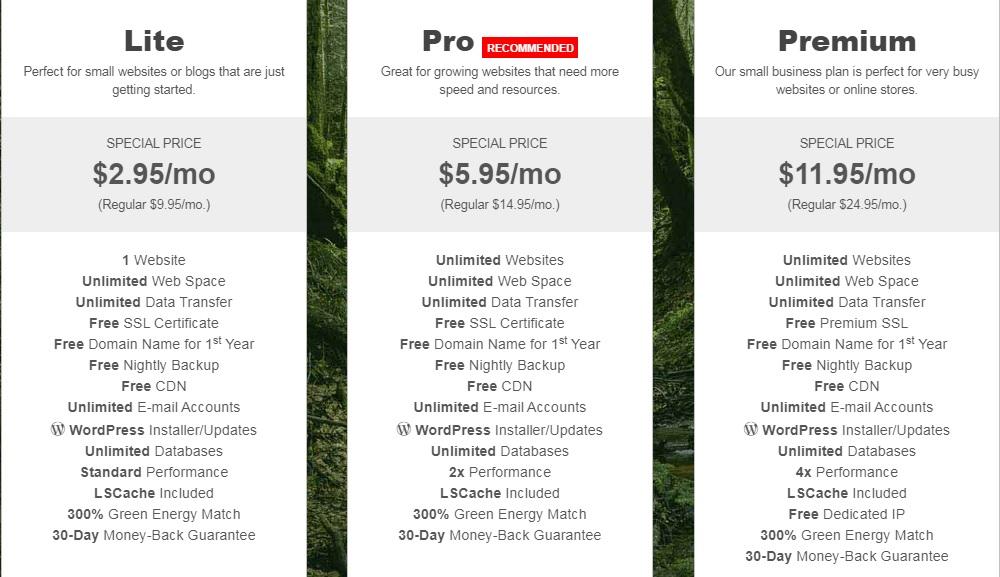Click LSCache Included in Pro plan
The image size is (1000, 577).
point(500,493)
